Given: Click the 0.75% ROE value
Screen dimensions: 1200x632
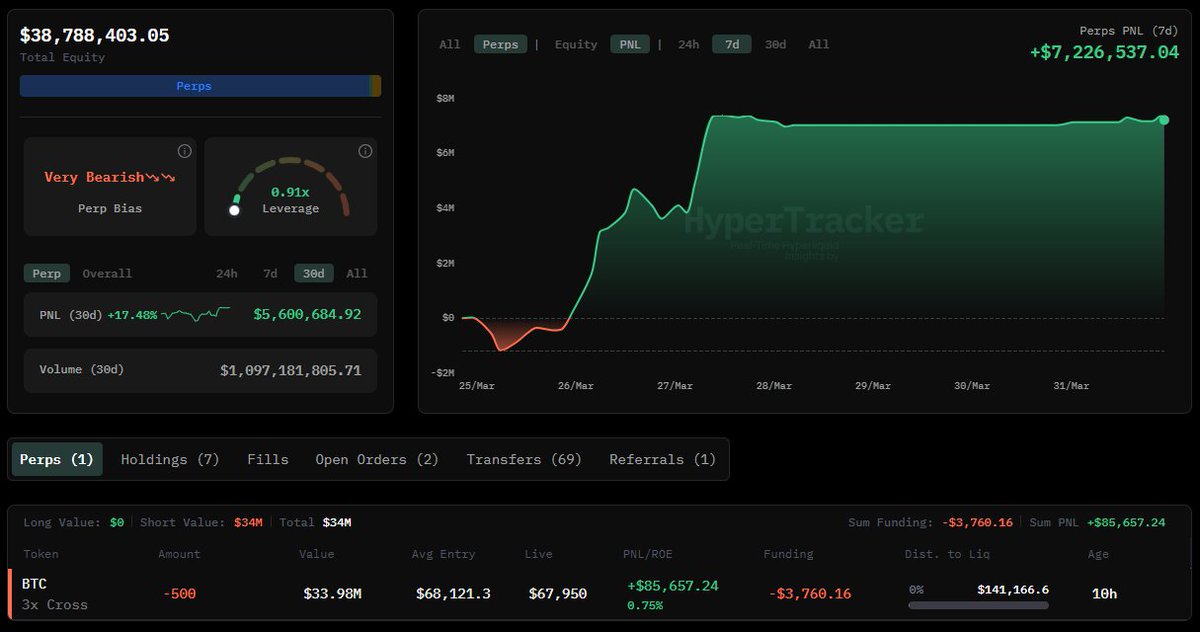Looking at the screenshot, I should (644, 606).
